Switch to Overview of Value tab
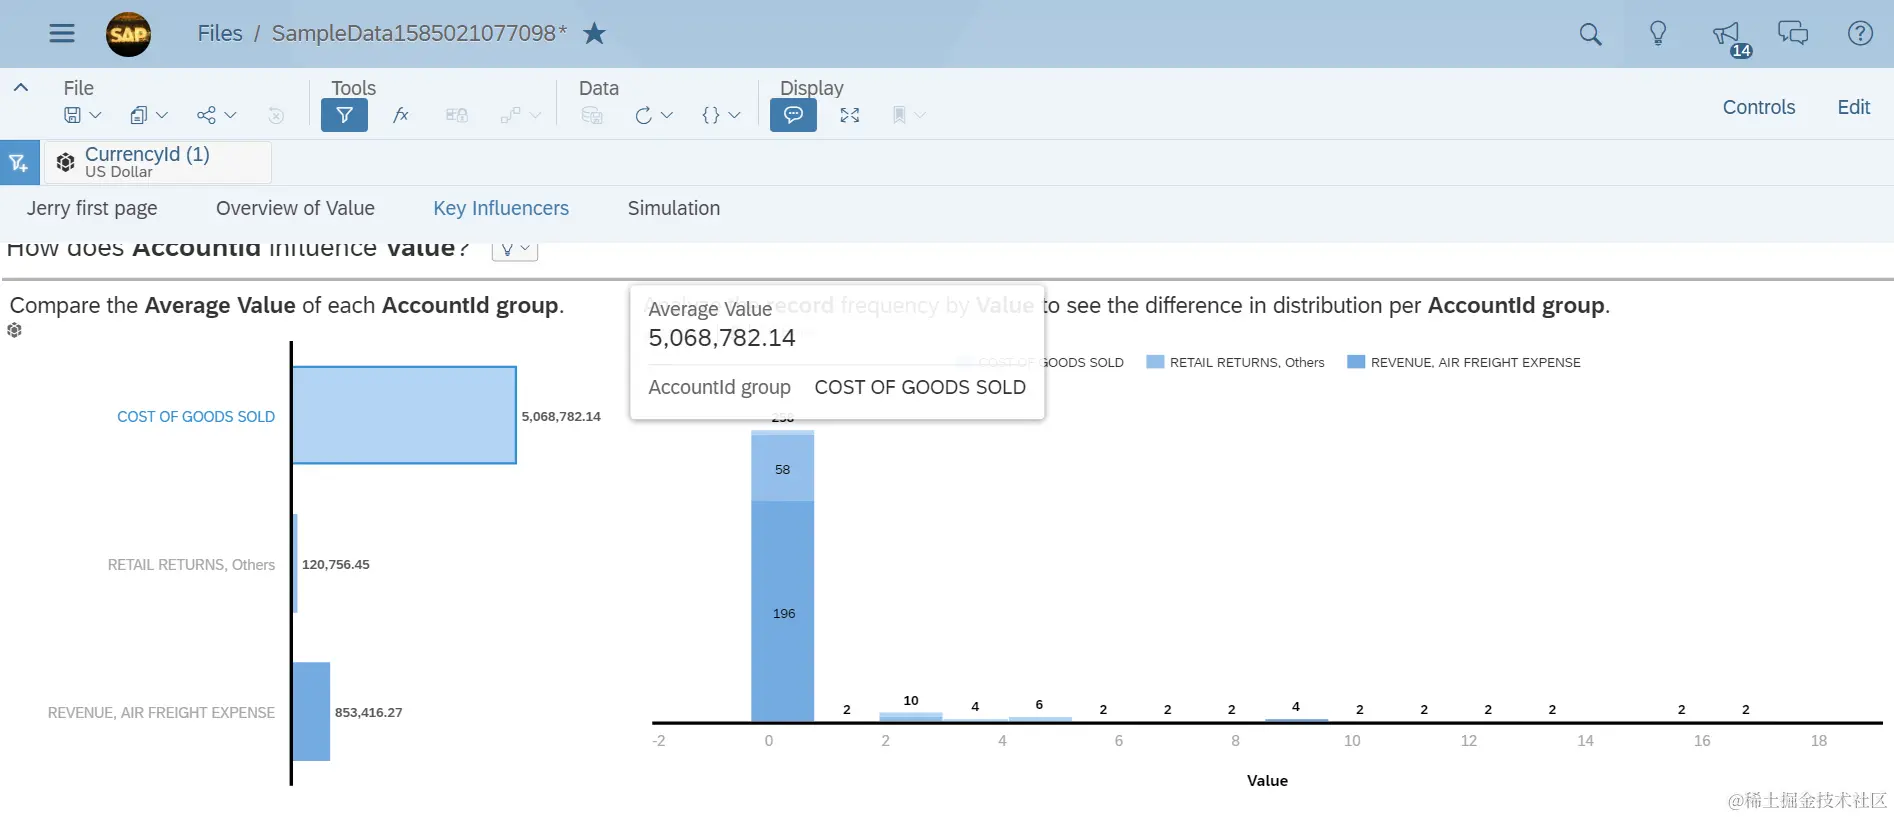 295,208
